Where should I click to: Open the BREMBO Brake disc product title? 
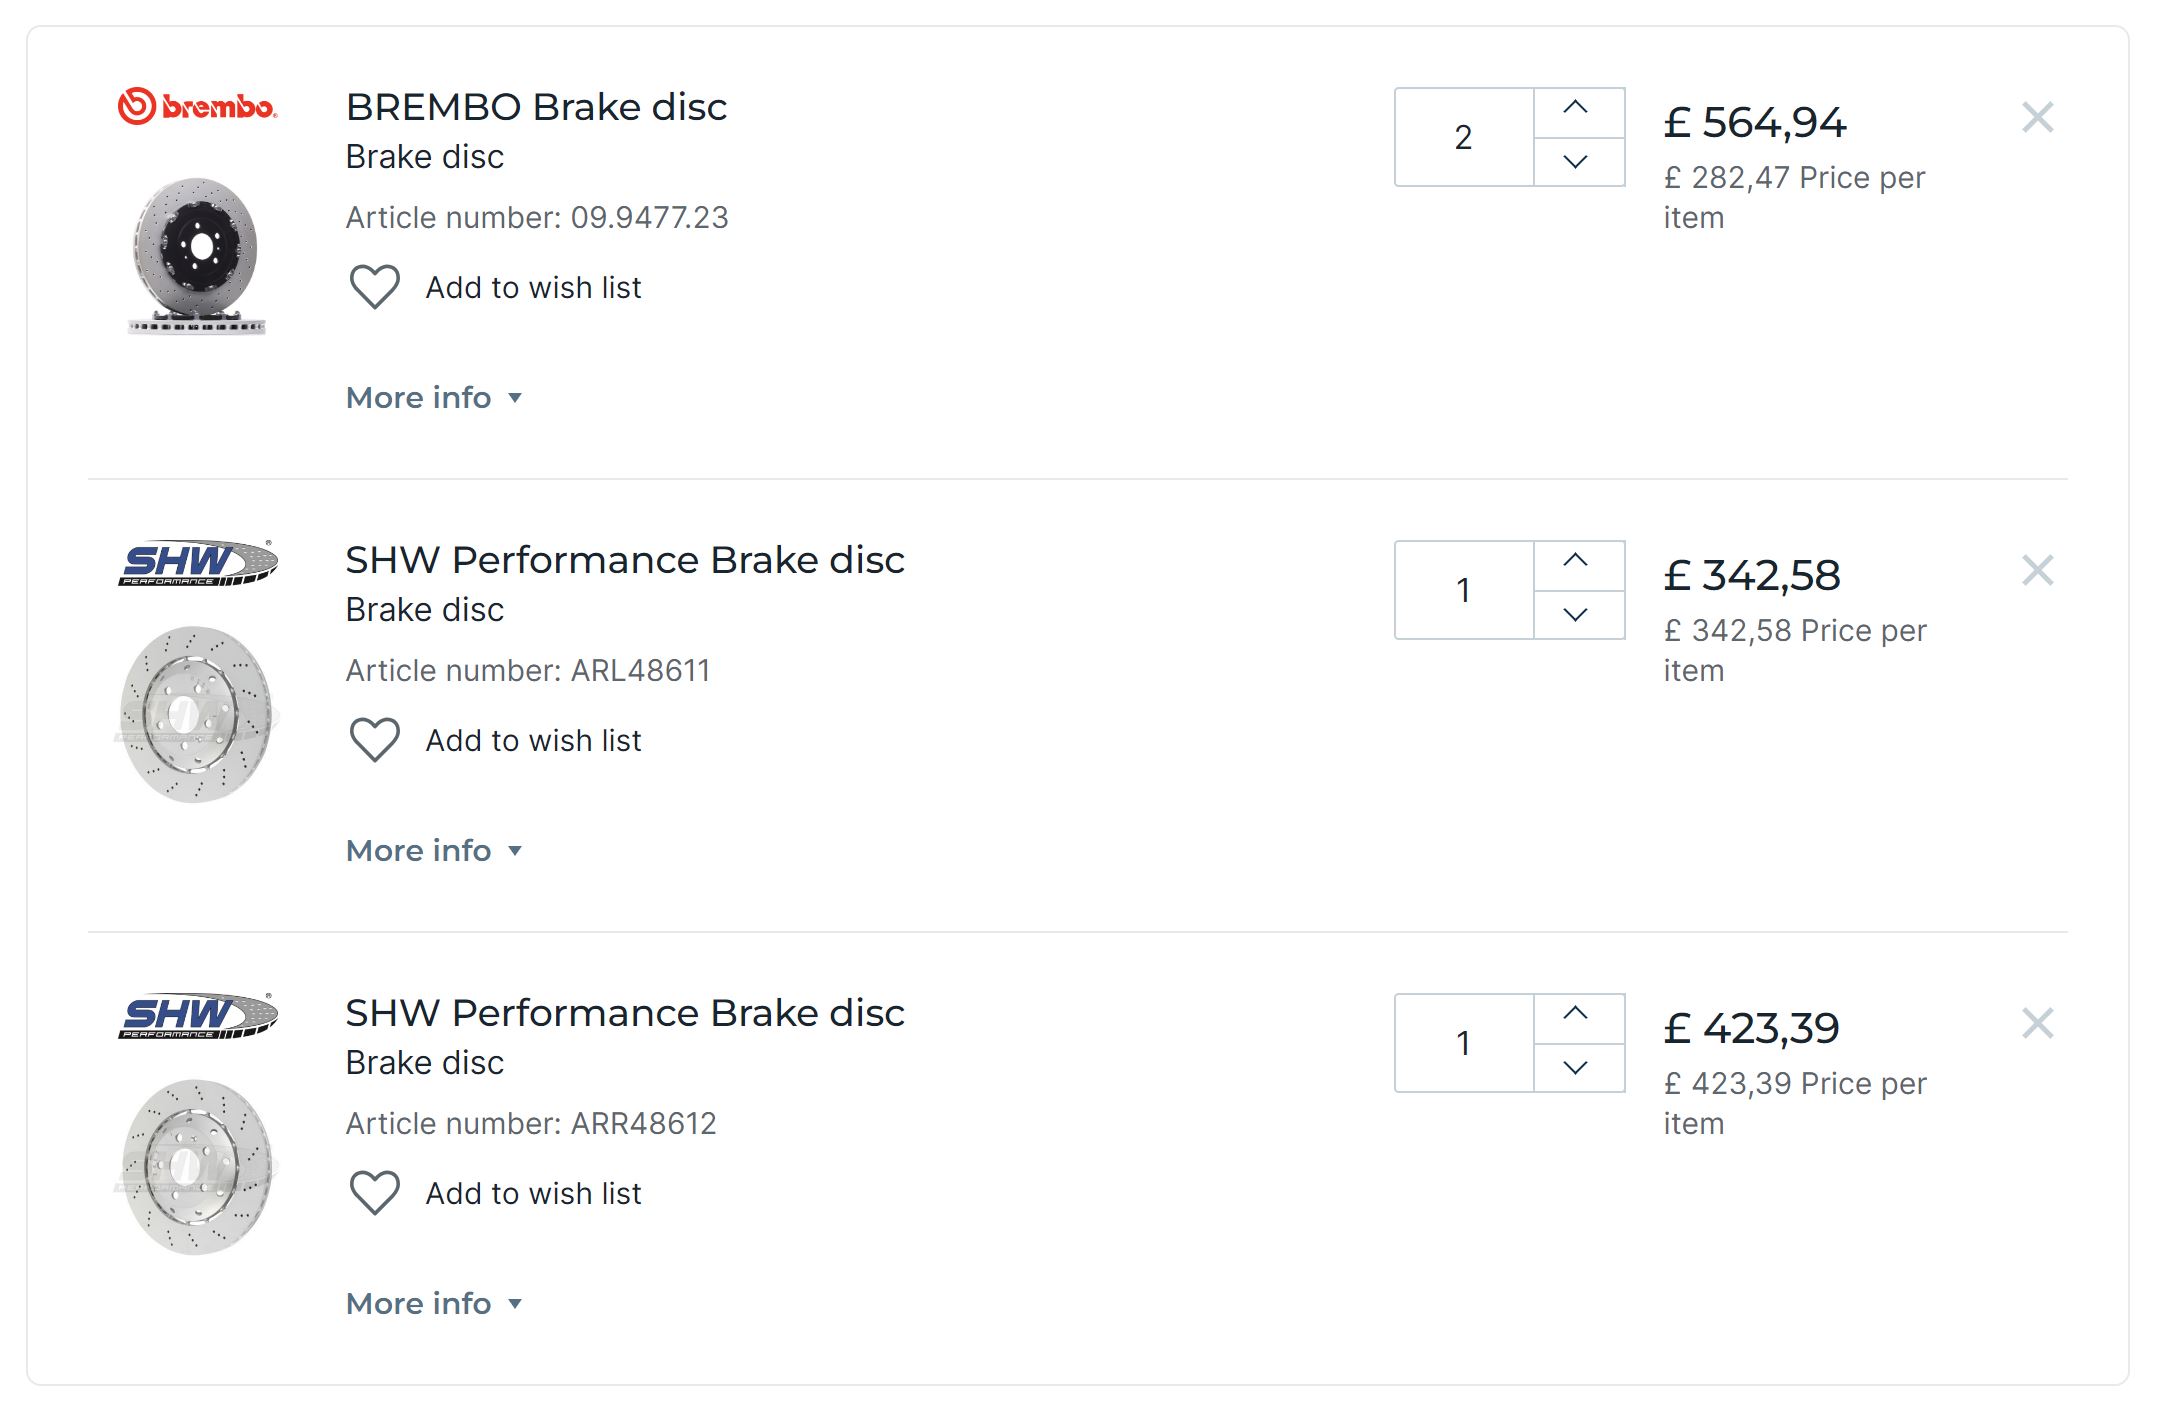coord(536,107)
